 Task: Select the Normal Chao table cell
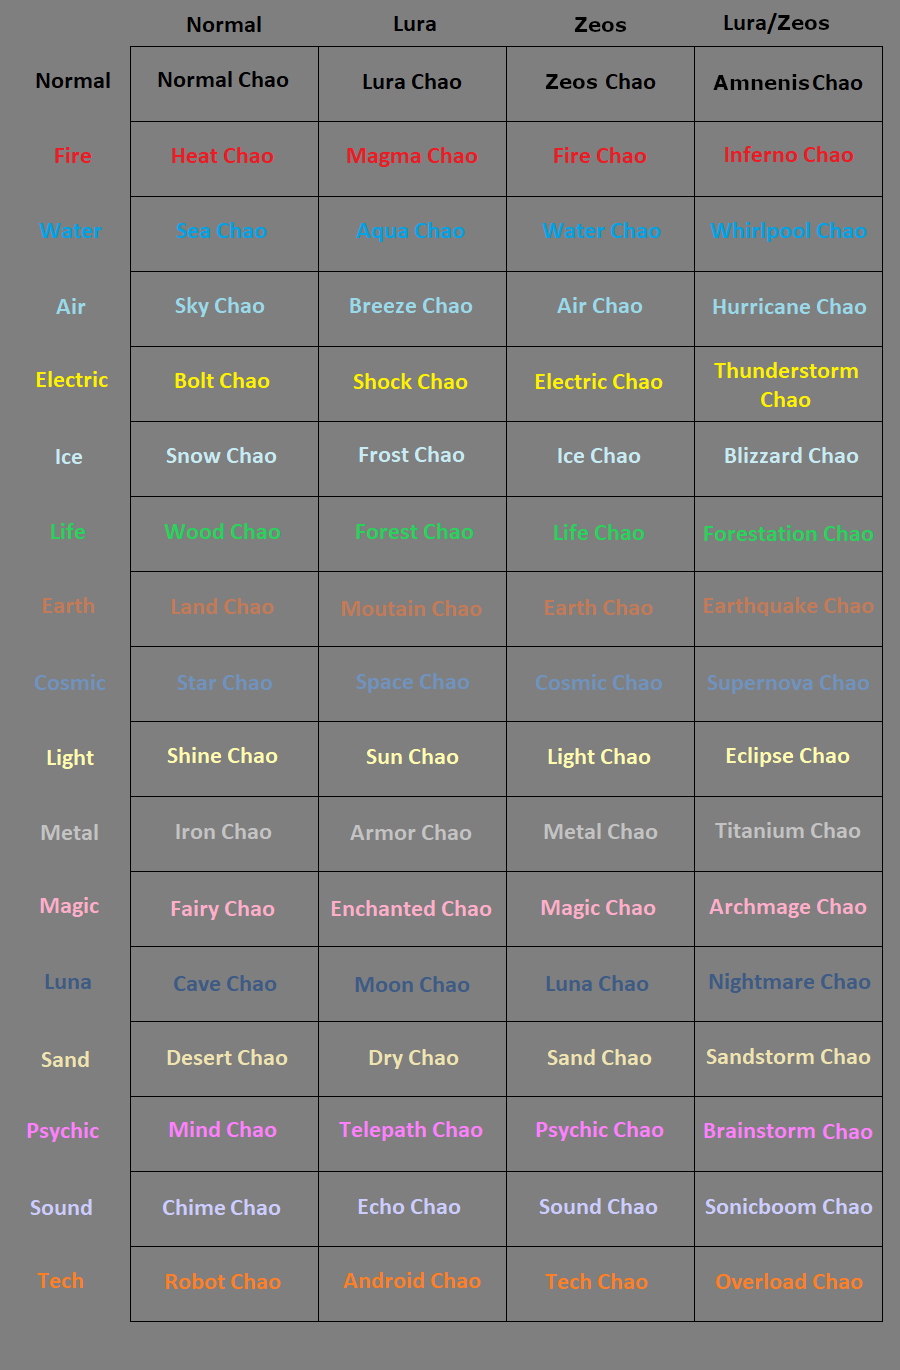224,84
